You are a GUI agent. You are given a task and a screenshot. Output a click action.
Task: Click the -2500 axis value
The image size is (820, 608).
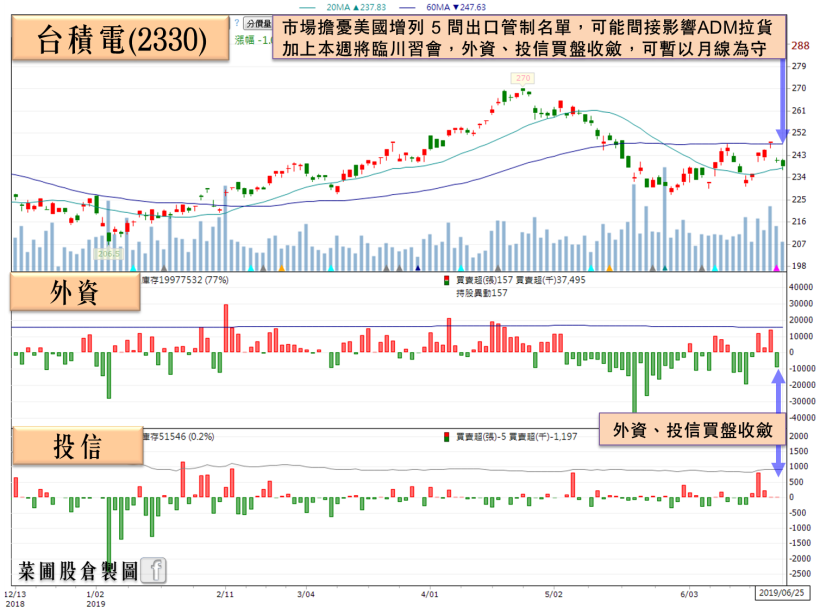click(x=801, y=574)
